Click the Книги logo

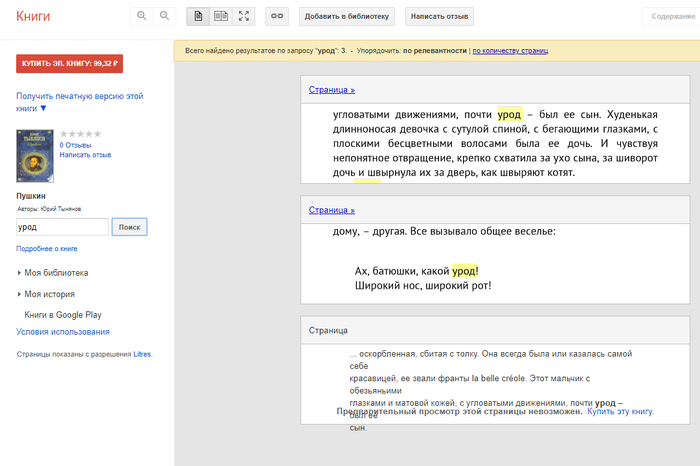click(33, 16)
